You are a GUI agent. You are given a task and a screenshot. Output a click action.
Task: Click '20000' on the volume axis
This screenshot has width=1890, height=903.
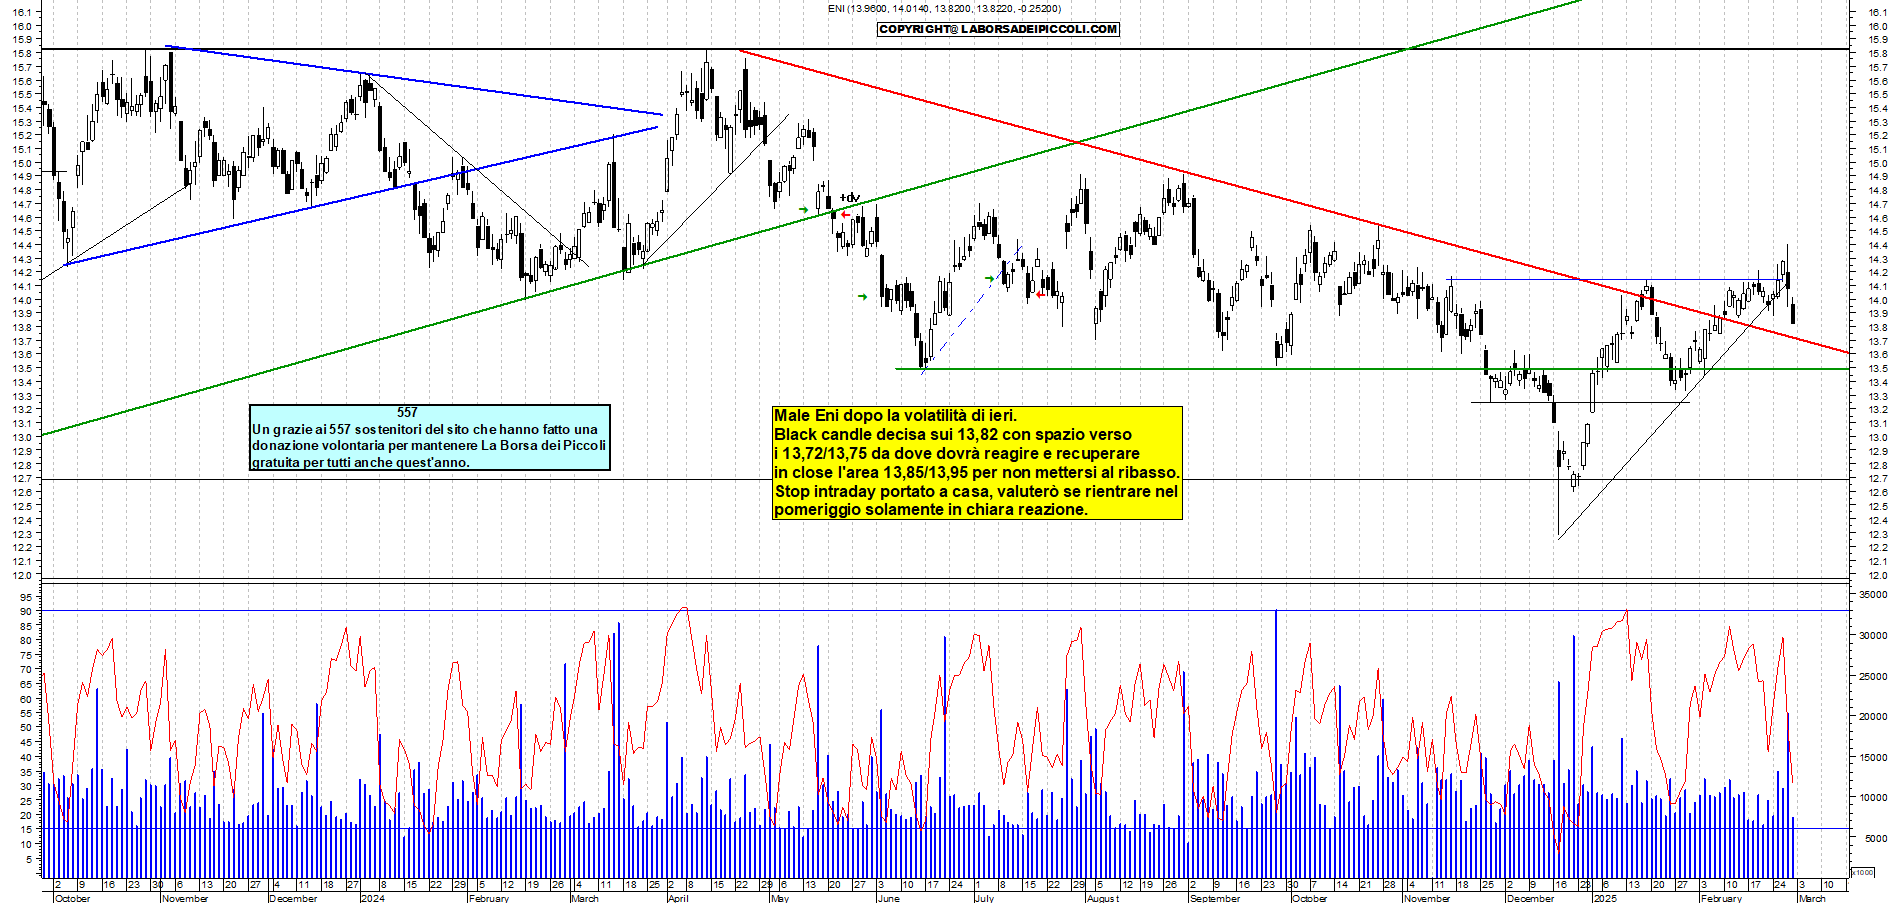(1873, 716)
